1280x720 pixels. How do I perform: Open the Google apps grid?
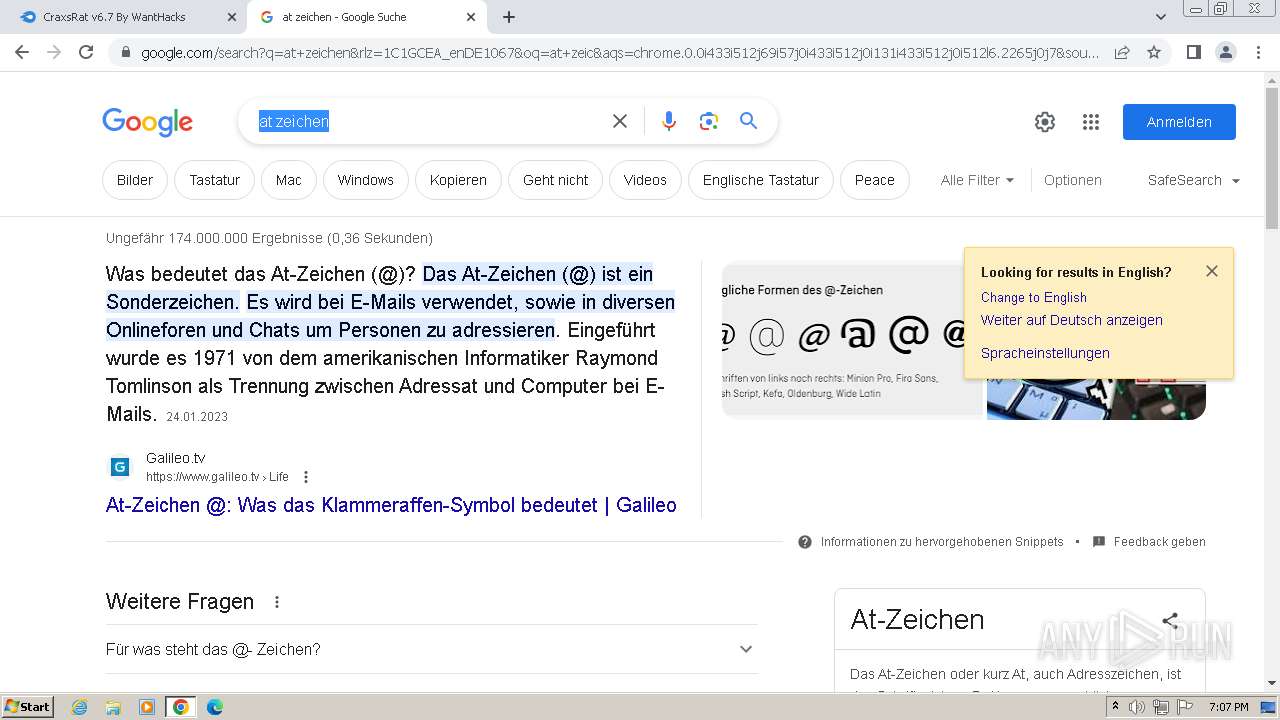[x=1091, y=122]
